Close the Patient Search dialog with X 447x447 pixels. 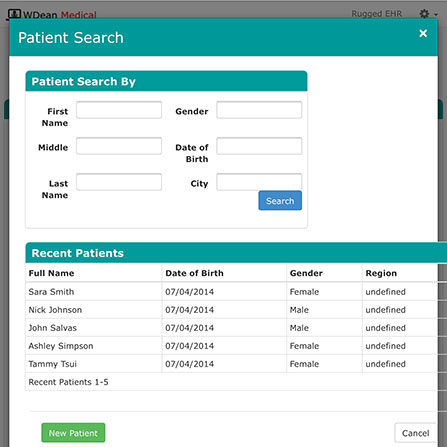tap(423, 33)
